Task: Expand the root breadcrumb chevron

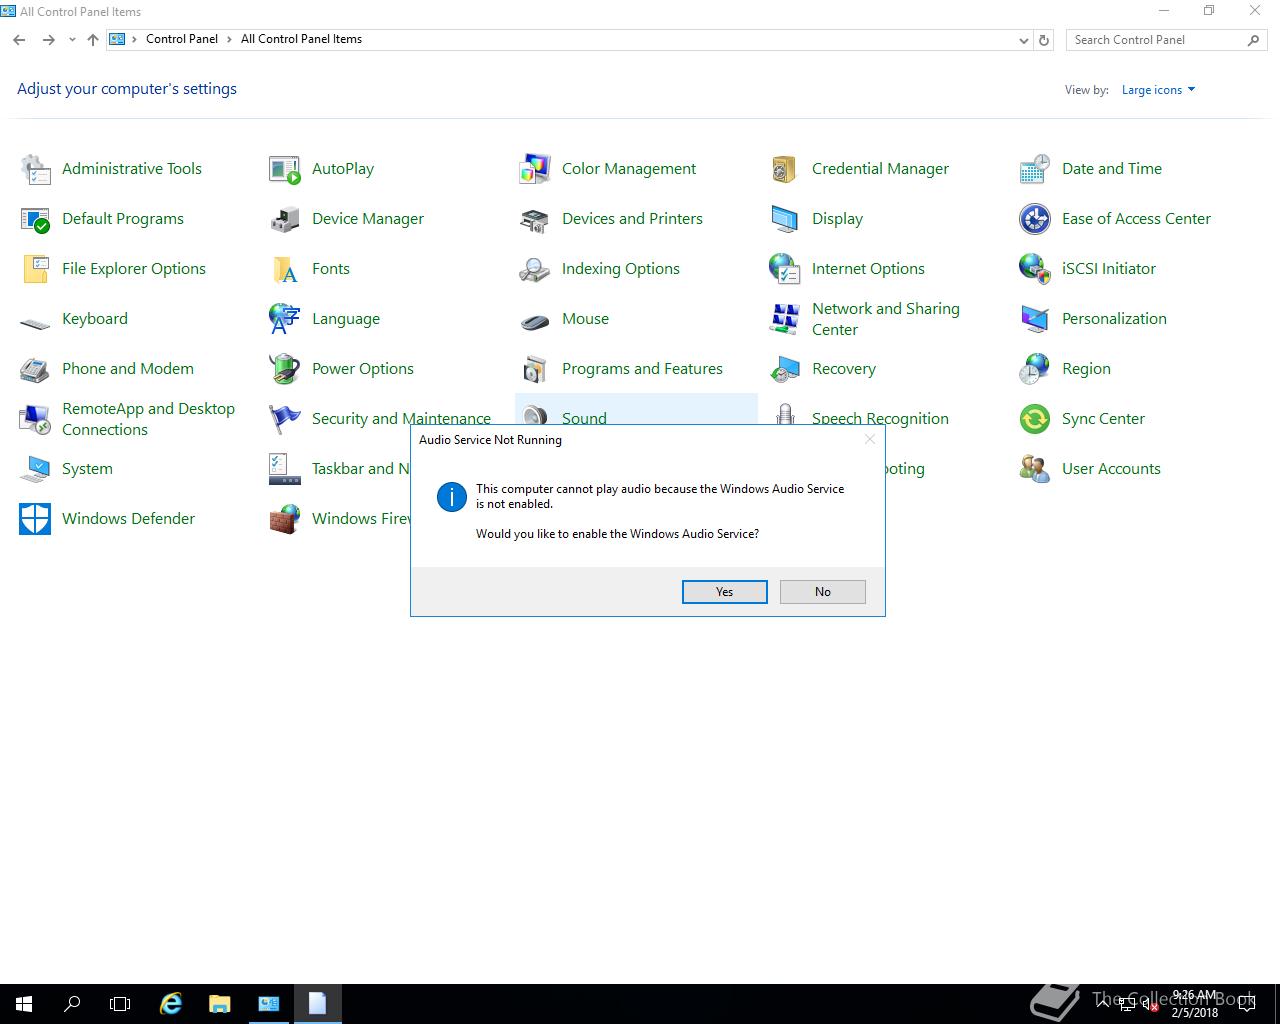Action: (134, 39)
